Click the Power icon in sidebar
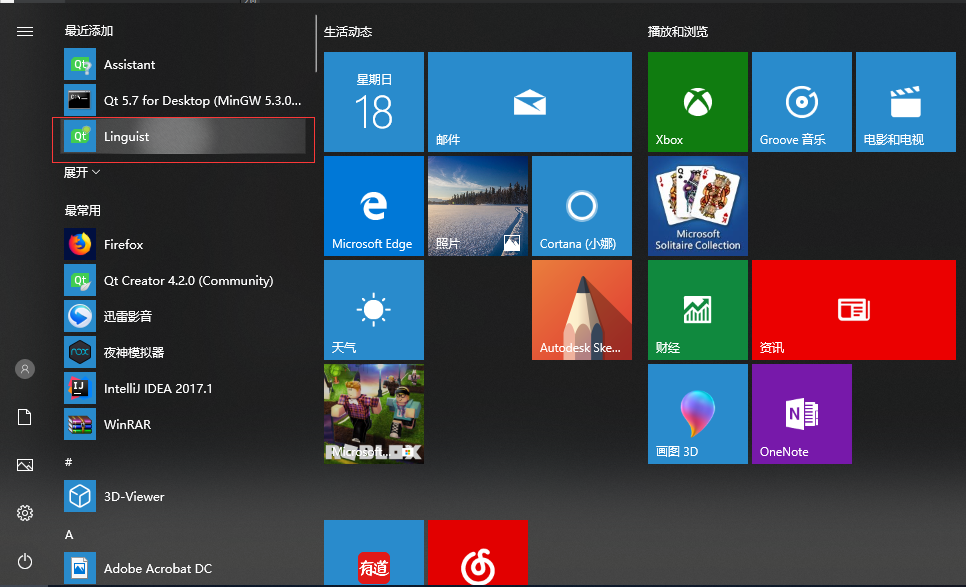Viewport: 966px width, 587px height. point(25,562)
